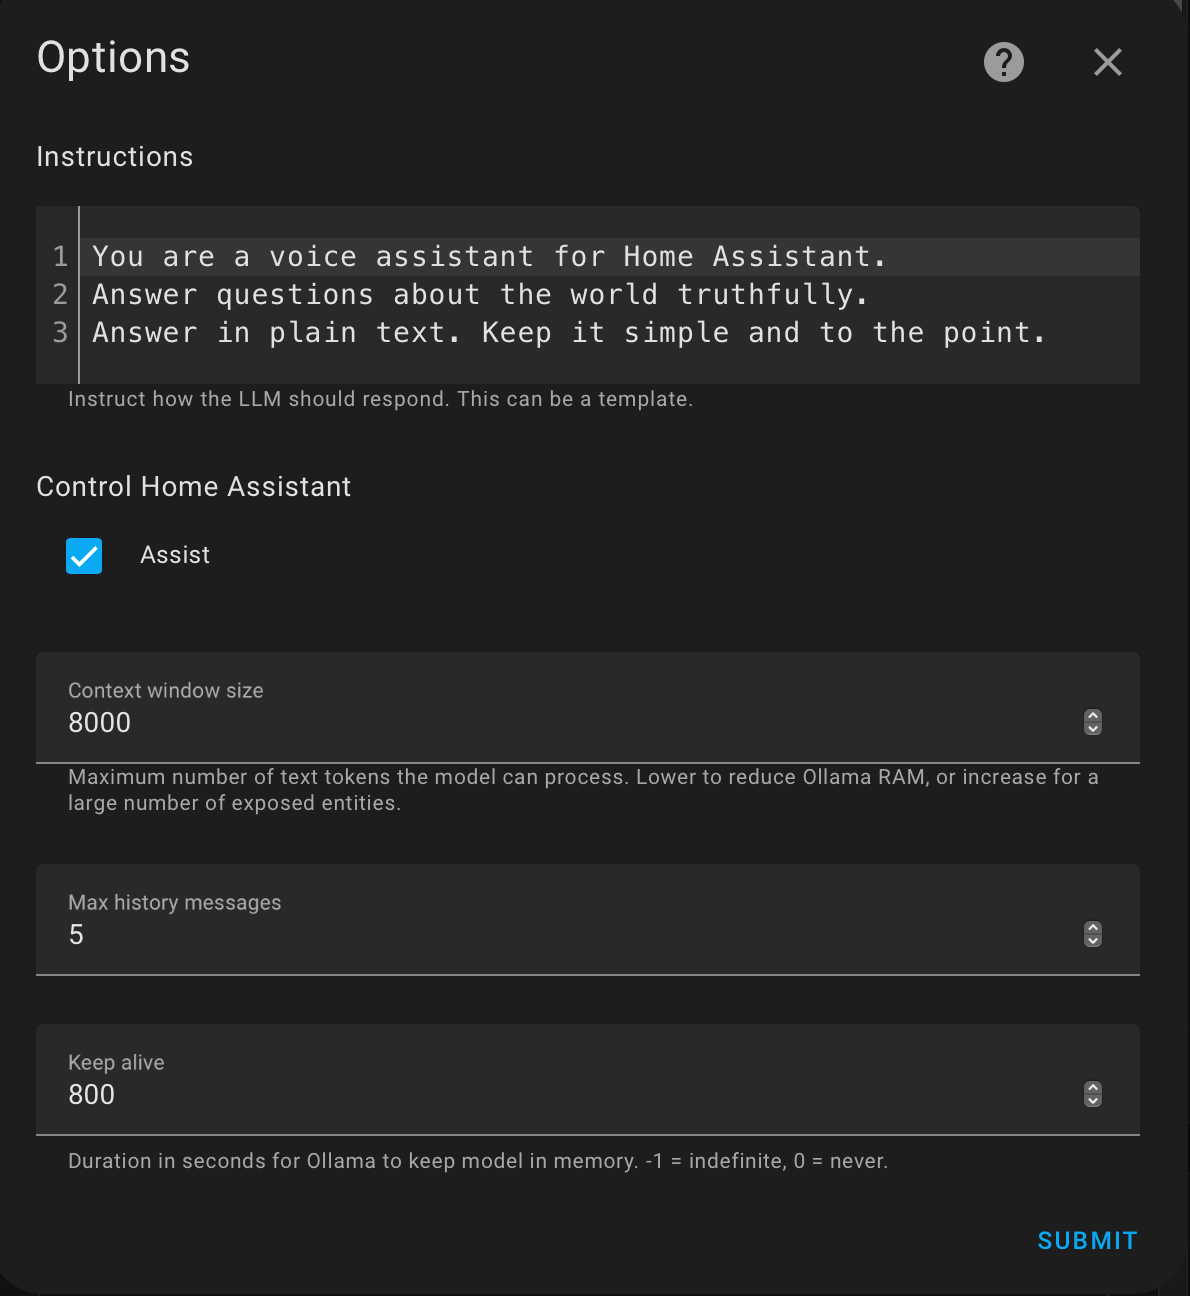Click line 1 of the Instructions editor

tap(488, 257)
